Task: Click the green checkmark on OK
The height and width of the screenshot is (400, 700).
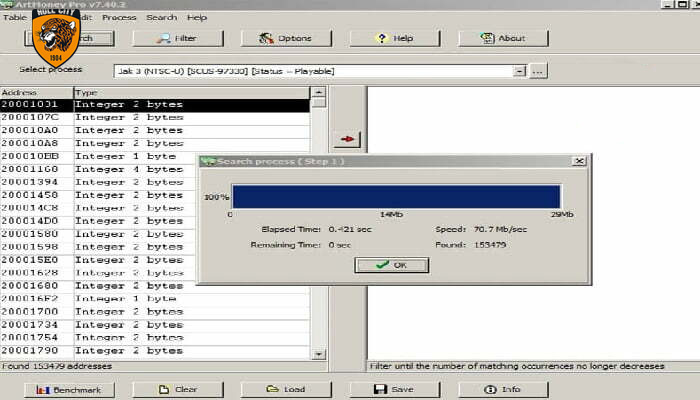Action: (x=383, y=265)
